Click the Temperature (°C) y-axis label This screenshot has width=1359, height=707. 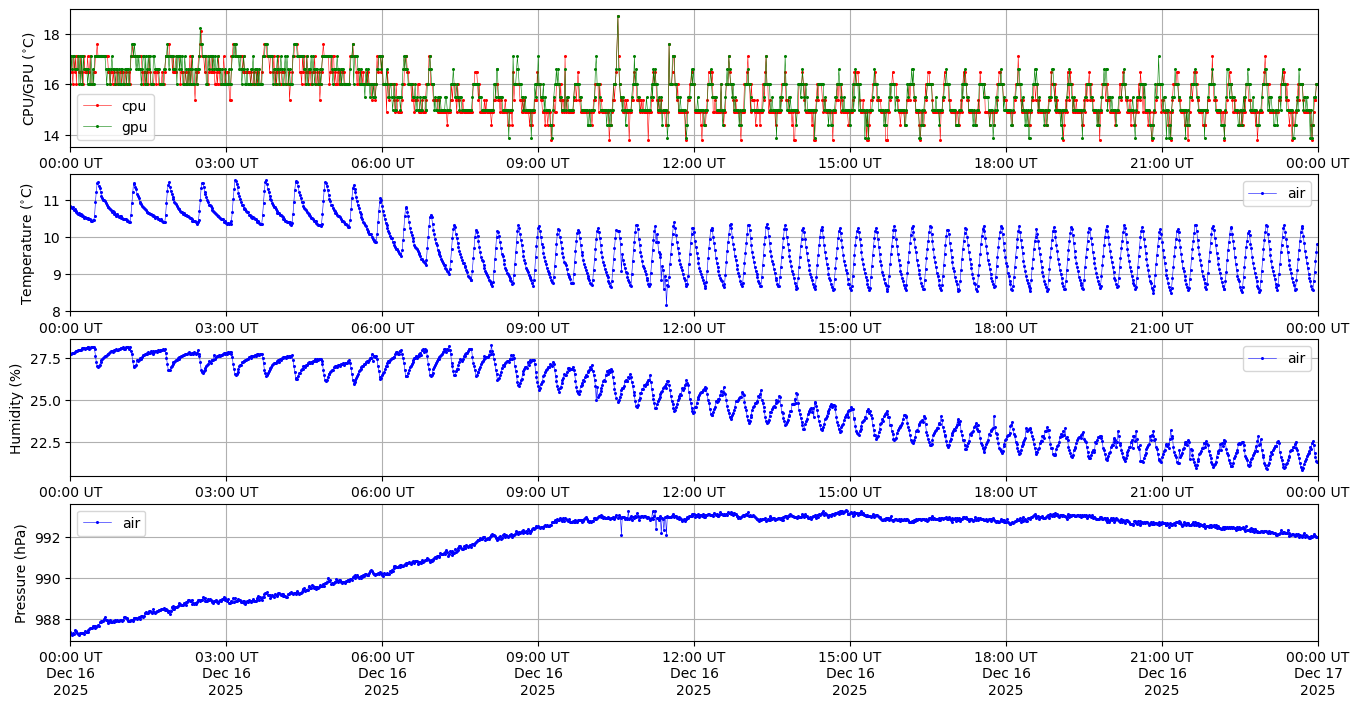point(28,243)
